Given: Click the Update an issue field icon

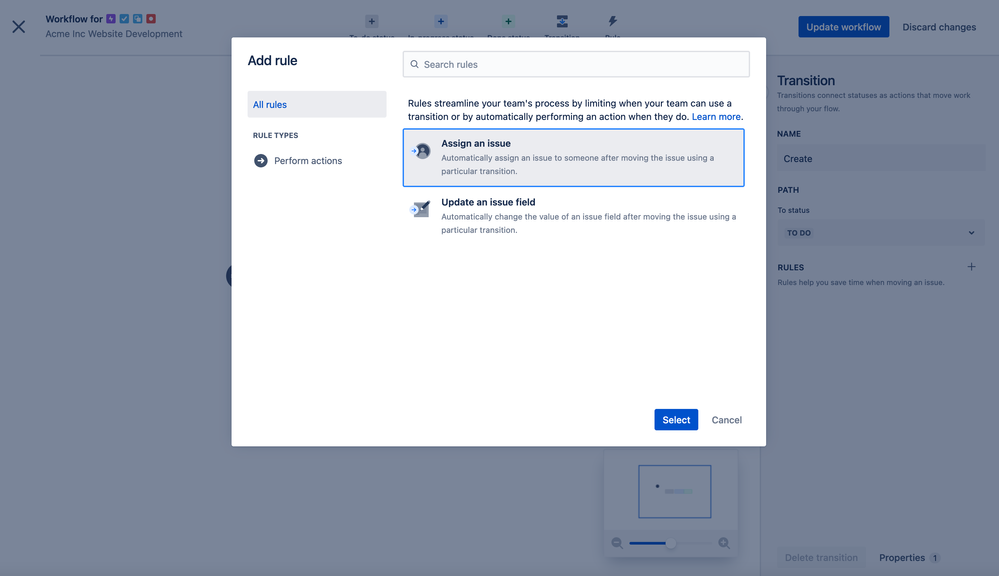Looking at the screenshot, I should [x=420, y=209].
